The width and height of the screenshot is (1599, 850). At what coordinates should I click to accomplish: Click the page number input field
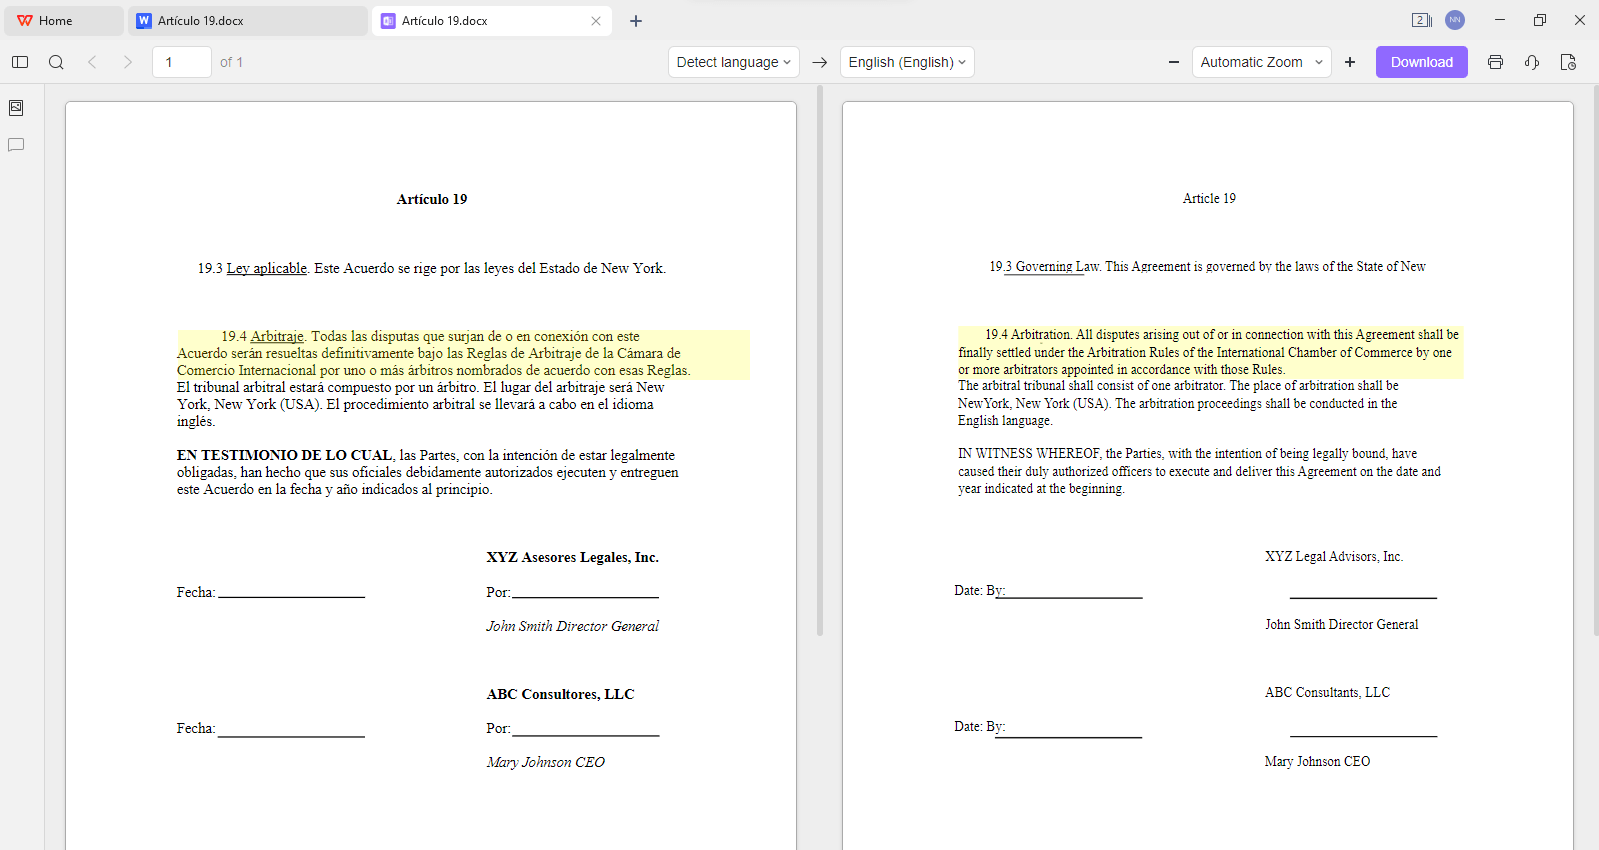tap(182, 62)
